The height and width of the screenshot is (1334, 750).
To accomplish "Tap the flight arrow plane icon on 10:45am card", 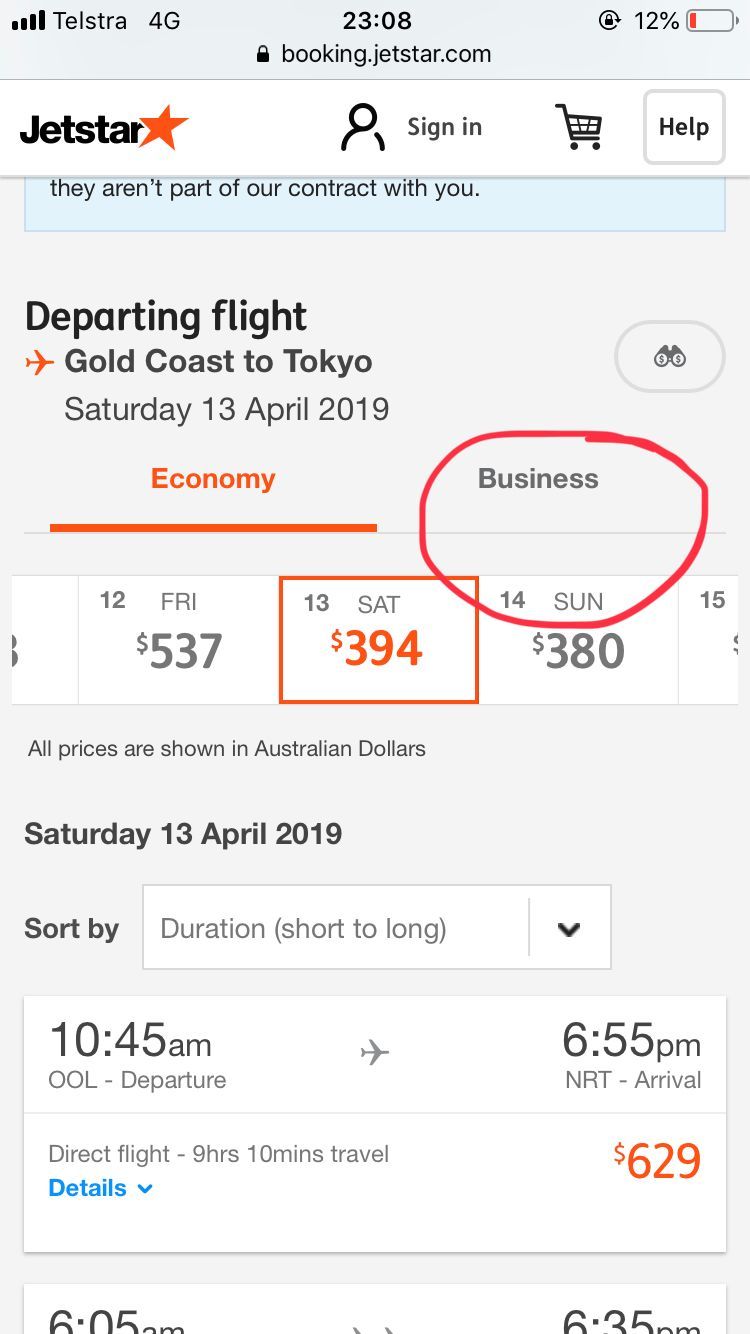I will (375, 1052).
